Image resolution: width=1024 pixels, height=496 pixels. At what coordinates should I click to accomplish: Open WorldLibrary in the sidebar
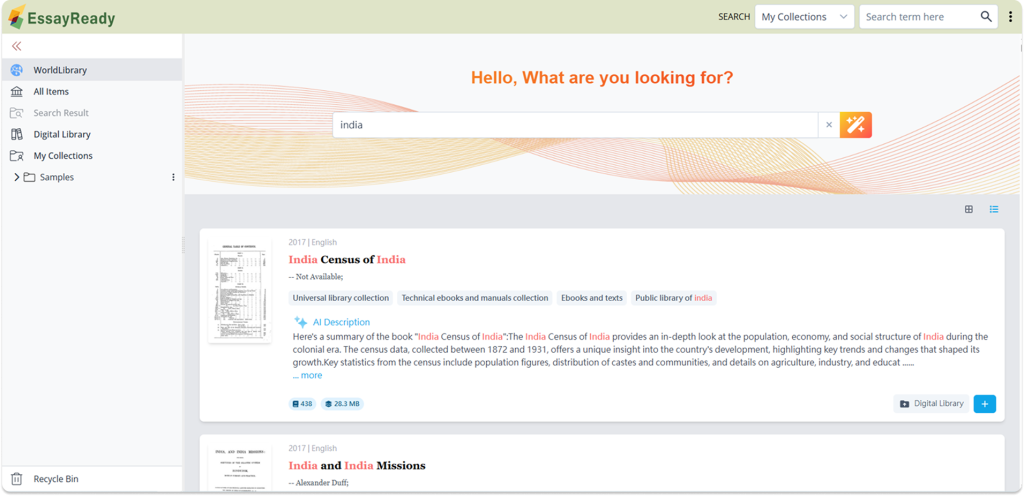(x=92, y=70)
